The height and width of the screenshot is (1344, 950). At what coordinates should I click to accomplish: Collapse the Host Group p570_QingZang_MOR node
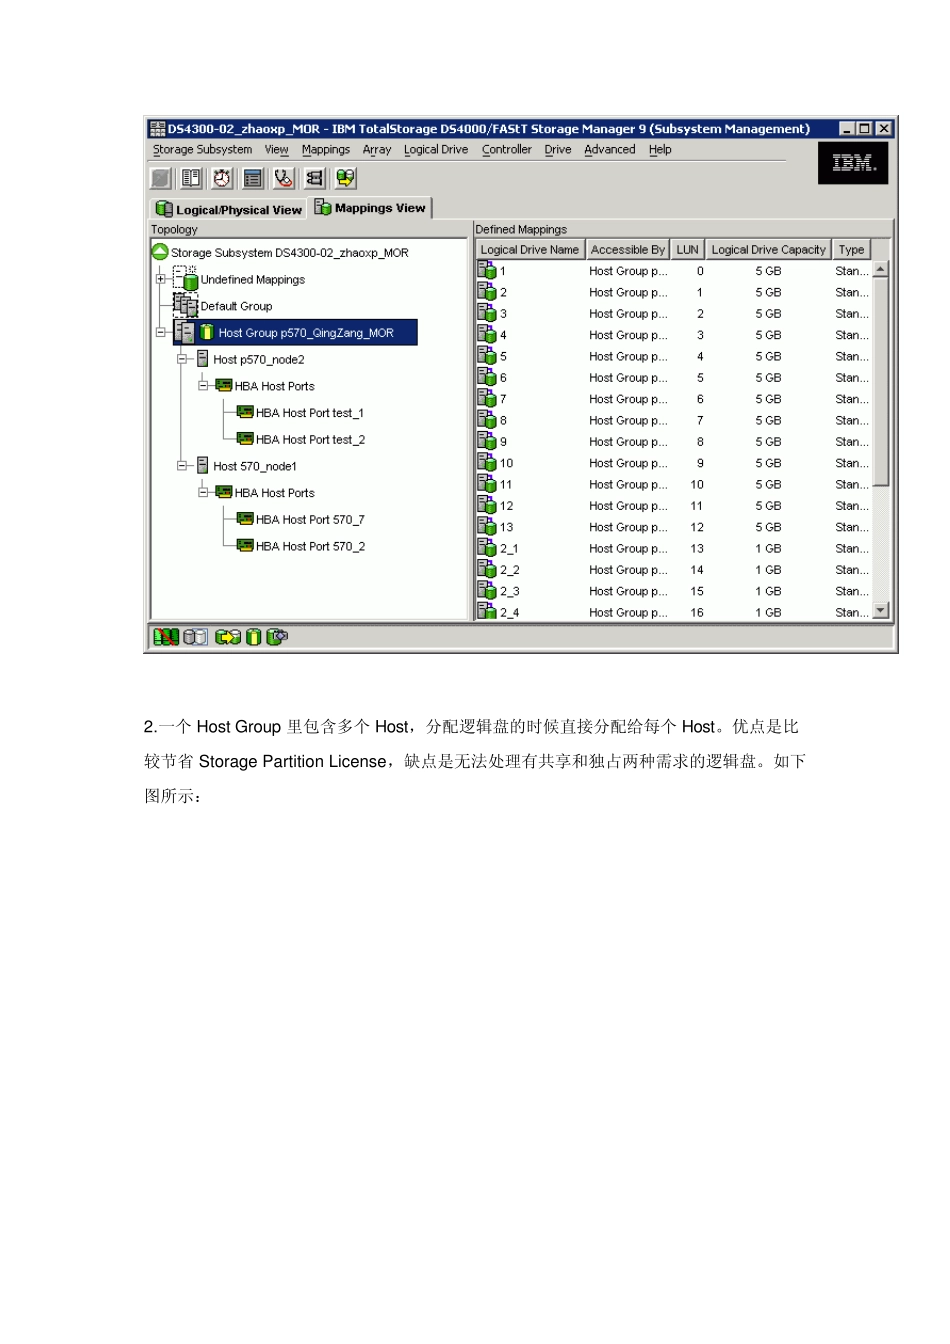coord(161,332)
